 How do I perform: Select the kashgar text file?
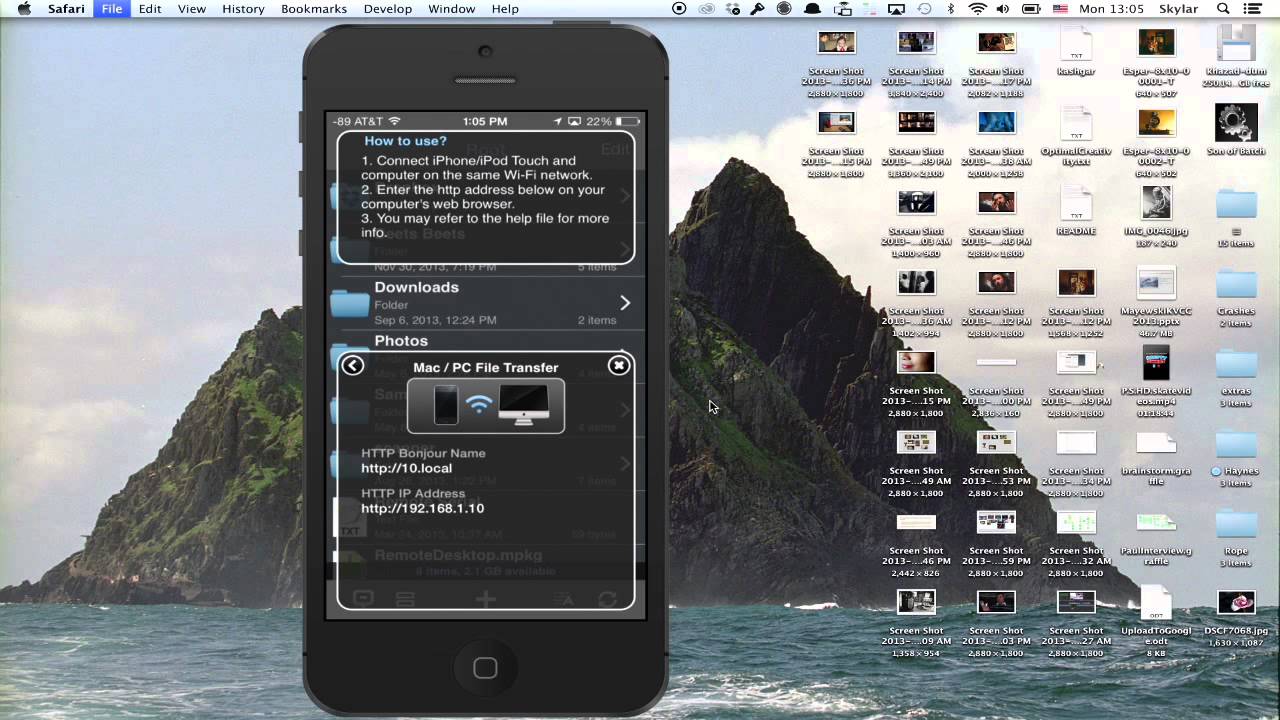1076,43
